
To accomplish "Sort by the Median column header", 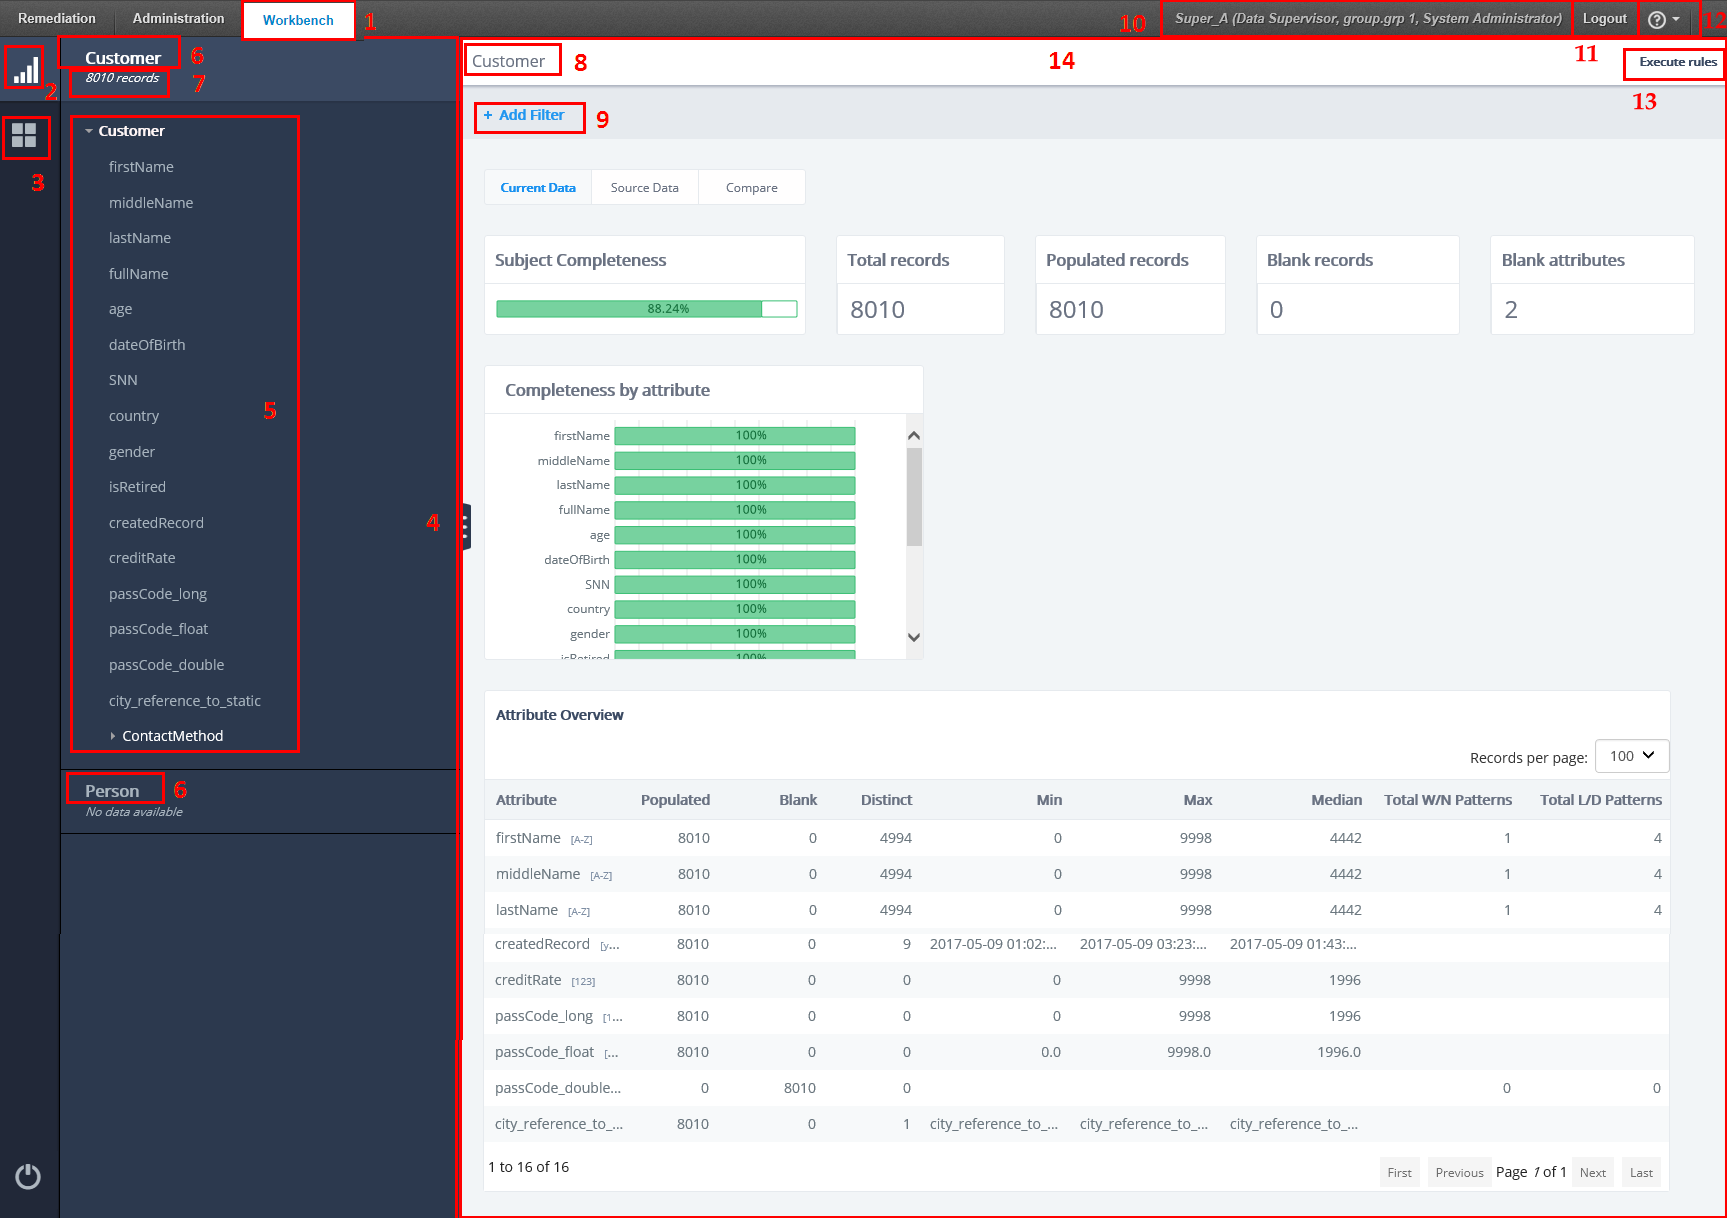I will point(1336,800).
